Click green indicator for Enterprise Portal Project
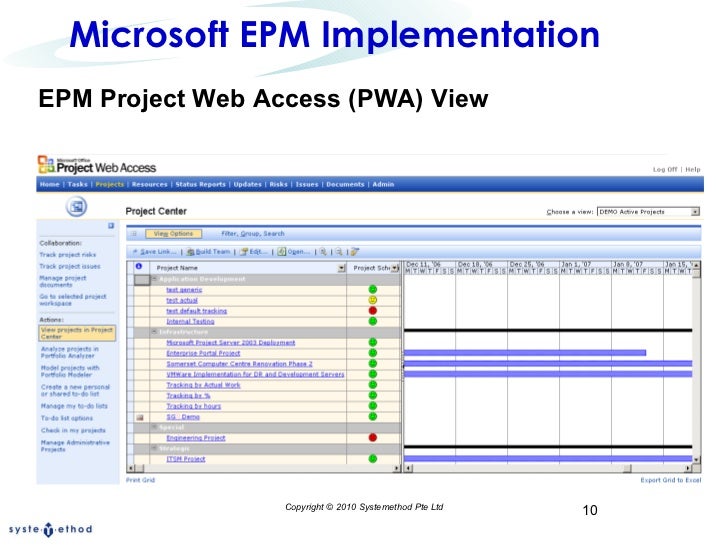728x546 pixels. coord(372,353)
